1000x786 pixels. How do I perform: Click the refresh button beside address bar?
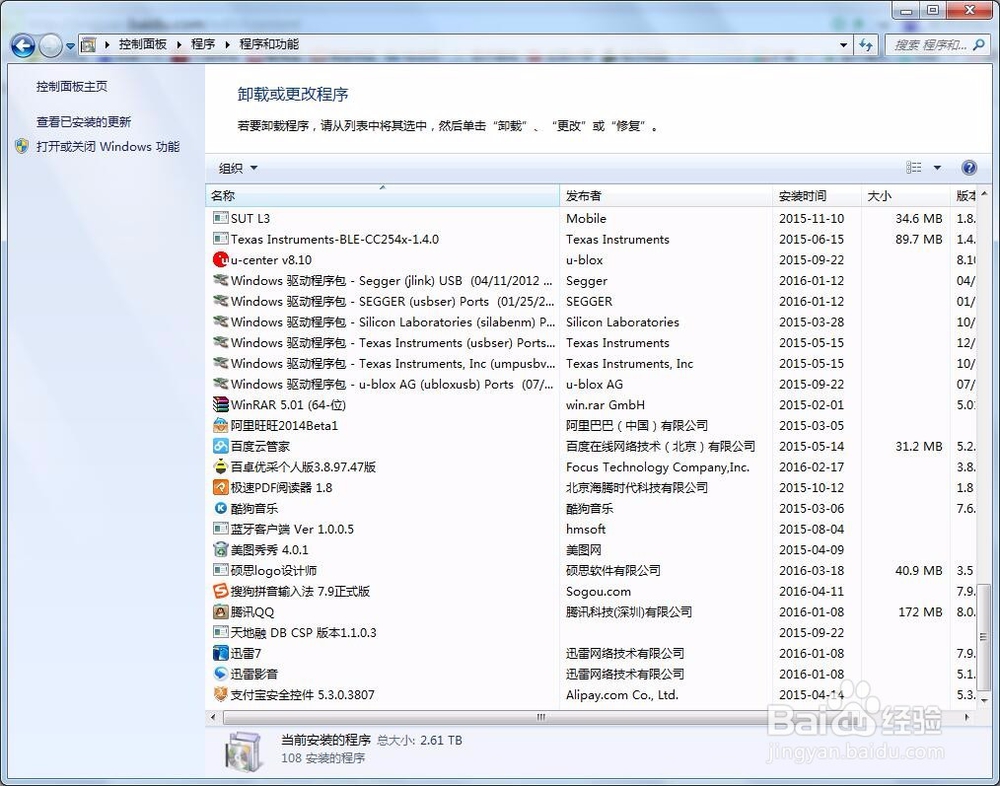pyautogui.click(x=865, y=45)
